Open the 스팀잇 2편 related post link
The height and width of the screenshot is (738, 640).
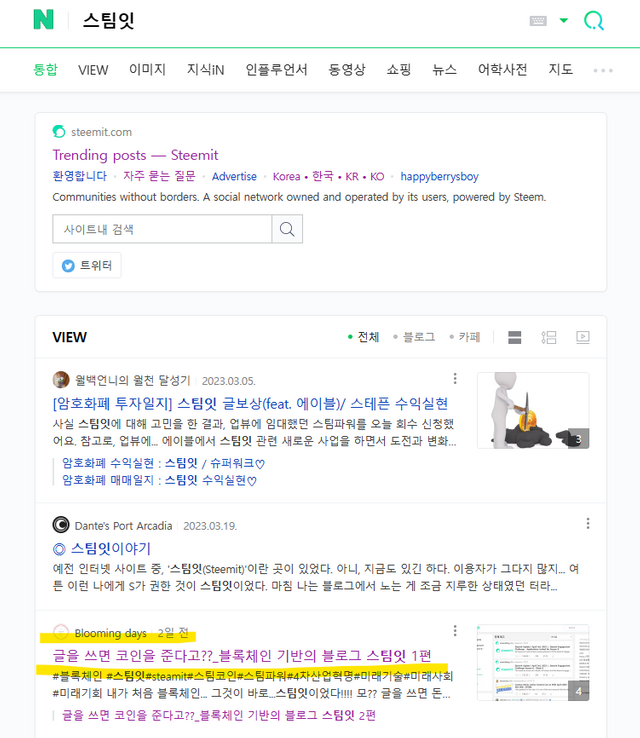[x=219, y=715]
